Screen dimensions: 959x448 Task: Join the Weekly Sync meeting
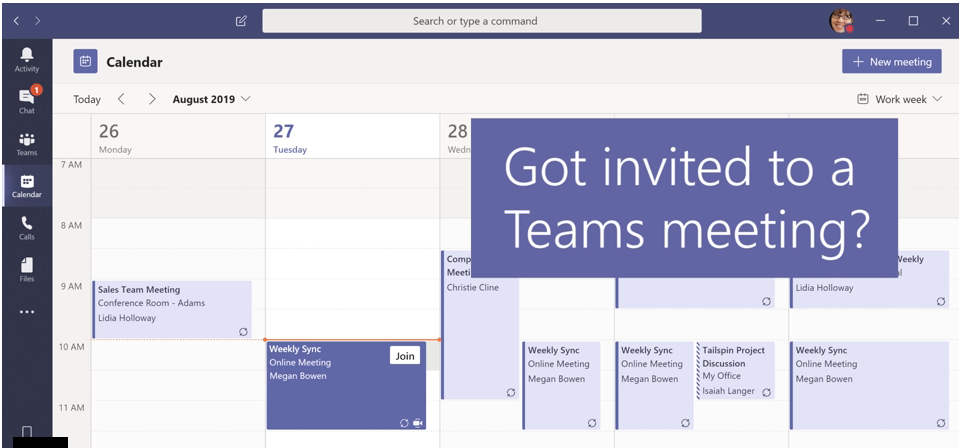[x=405, y=356]
